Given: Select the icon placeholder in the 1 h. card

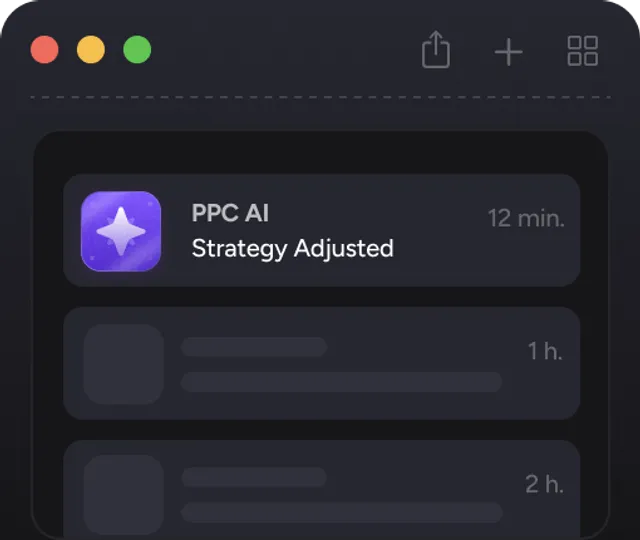Looking at the screenshot, I should (123, 364).
